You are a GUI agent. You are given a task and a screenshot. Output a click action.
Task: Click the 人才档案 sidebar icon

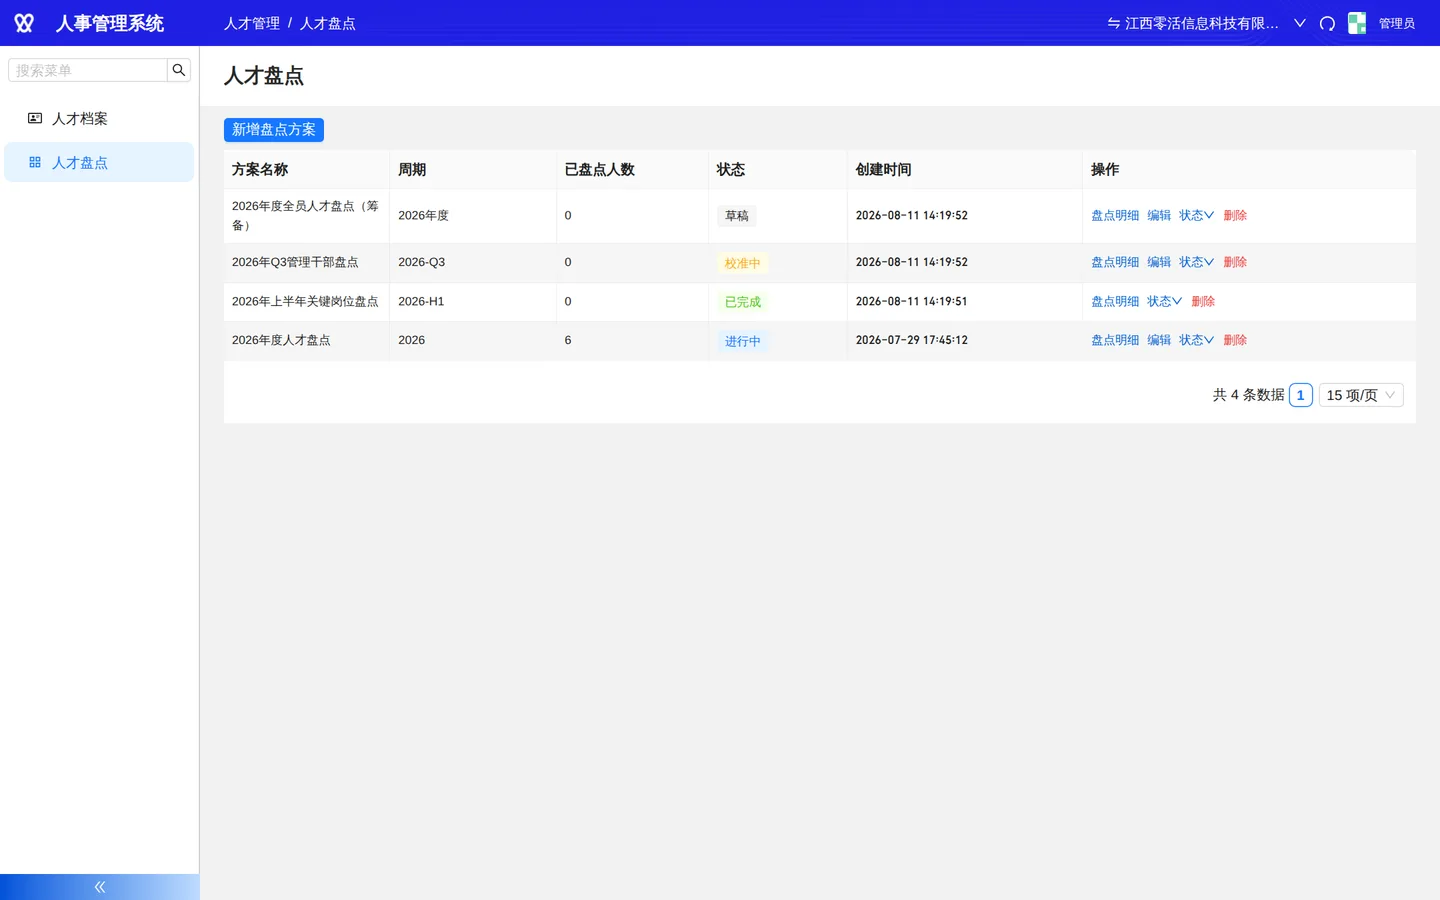coord(35,118)
